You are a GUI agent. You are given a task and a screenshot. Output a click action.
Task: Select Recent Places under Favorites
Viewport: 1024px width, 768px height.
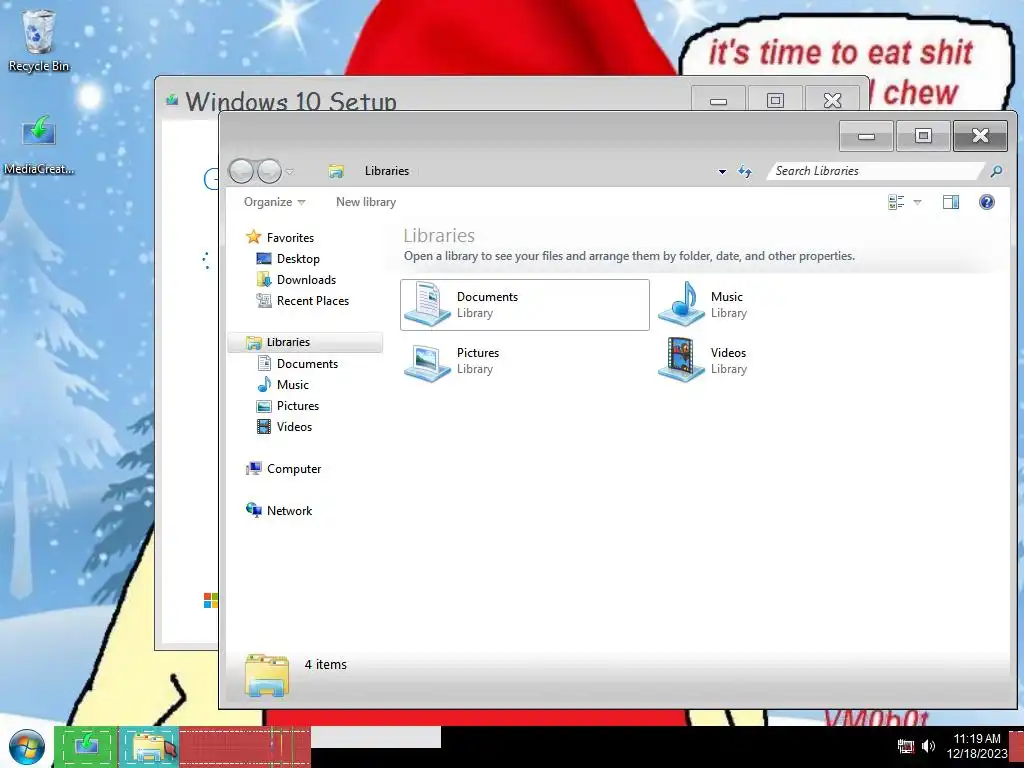pyautogui.click(x=313, y=300)
